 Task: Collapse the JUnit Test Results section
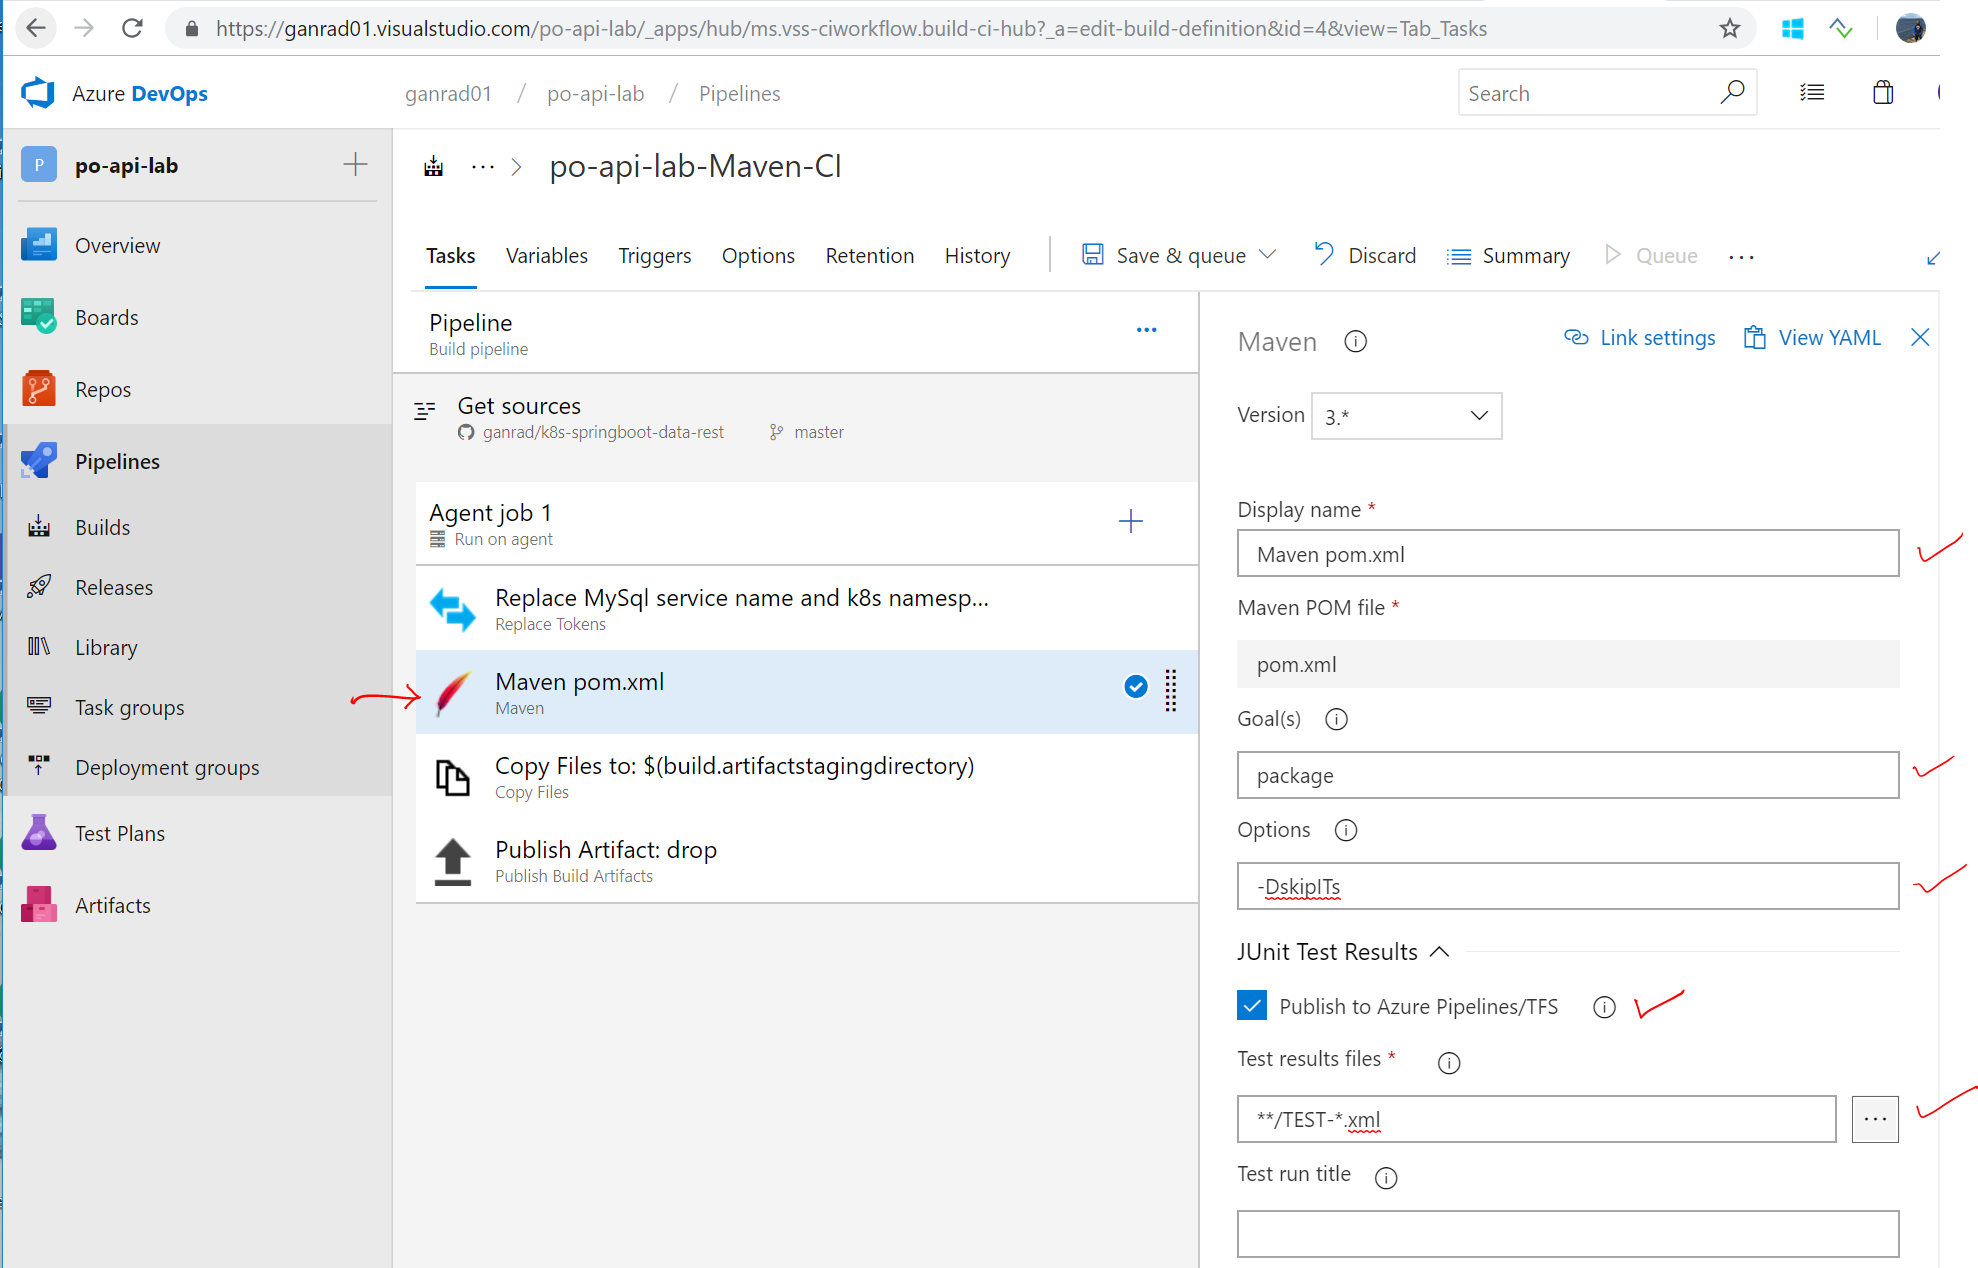[1440, 952]
